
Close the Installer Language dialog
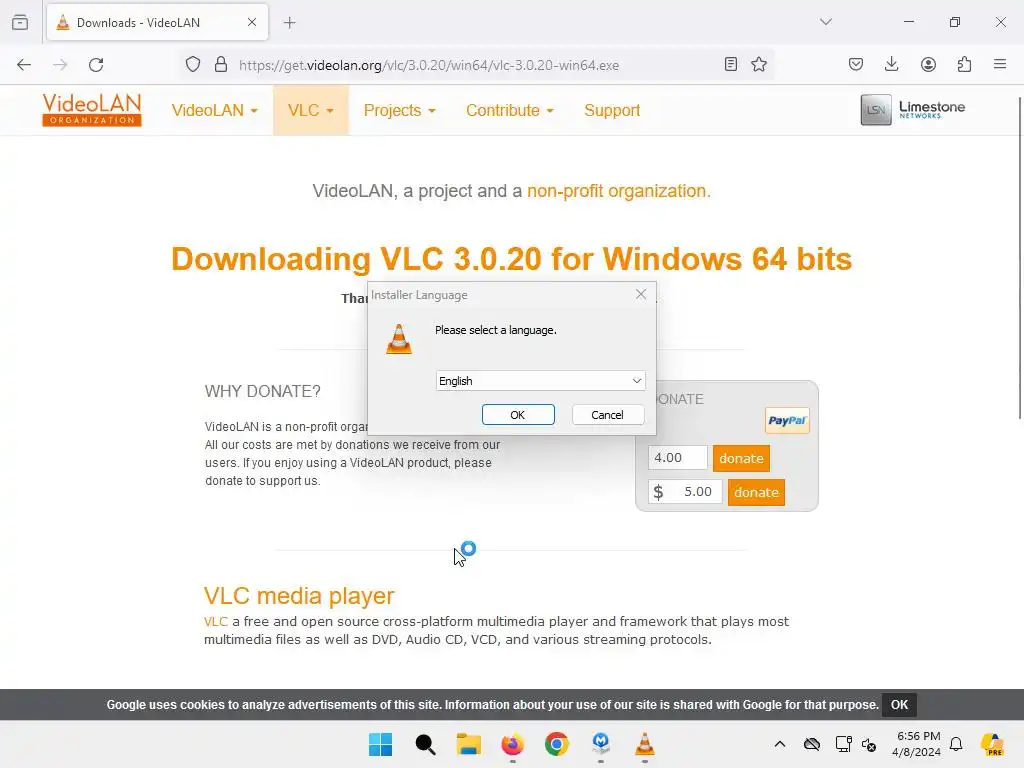coord(641,295)
